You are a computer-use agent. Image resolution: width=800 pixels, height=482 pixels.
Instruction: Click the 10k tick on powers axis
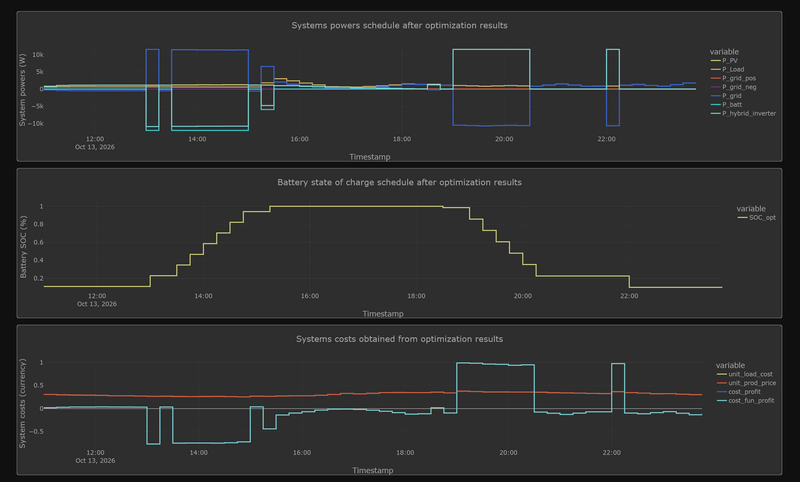pos(38,55)
